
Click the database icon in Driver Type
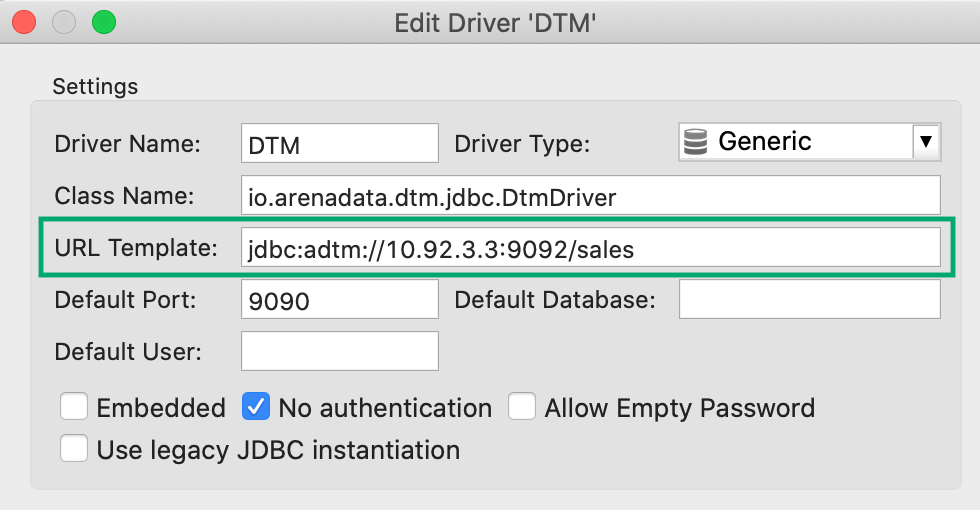pos(694,142)
